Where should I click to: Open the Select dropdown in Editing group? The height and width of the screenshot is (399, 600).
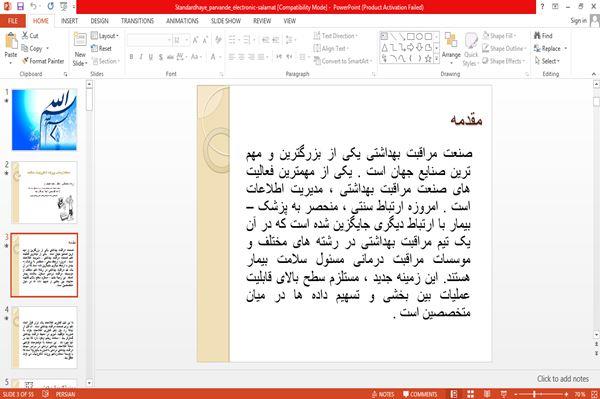[547, 61]
